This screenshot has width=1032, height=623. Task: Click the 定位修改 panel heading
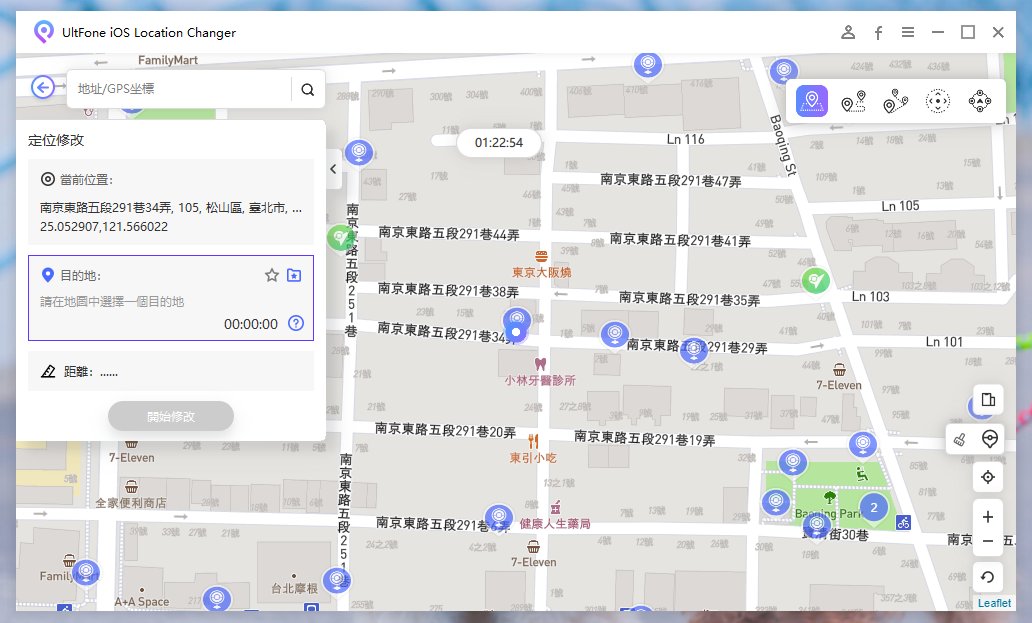(x=56, y=140)
